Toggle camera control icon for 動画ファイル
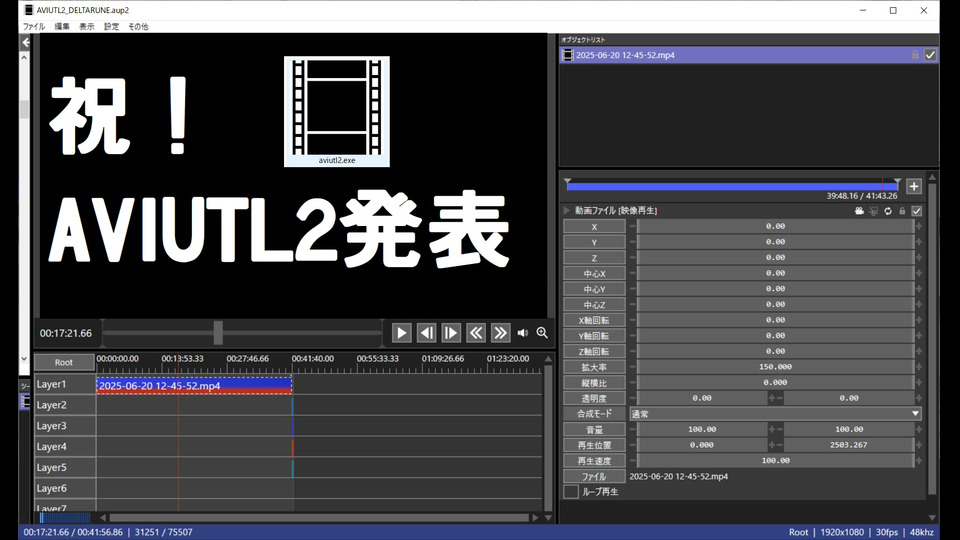960x540 pixels. [860, 211]
